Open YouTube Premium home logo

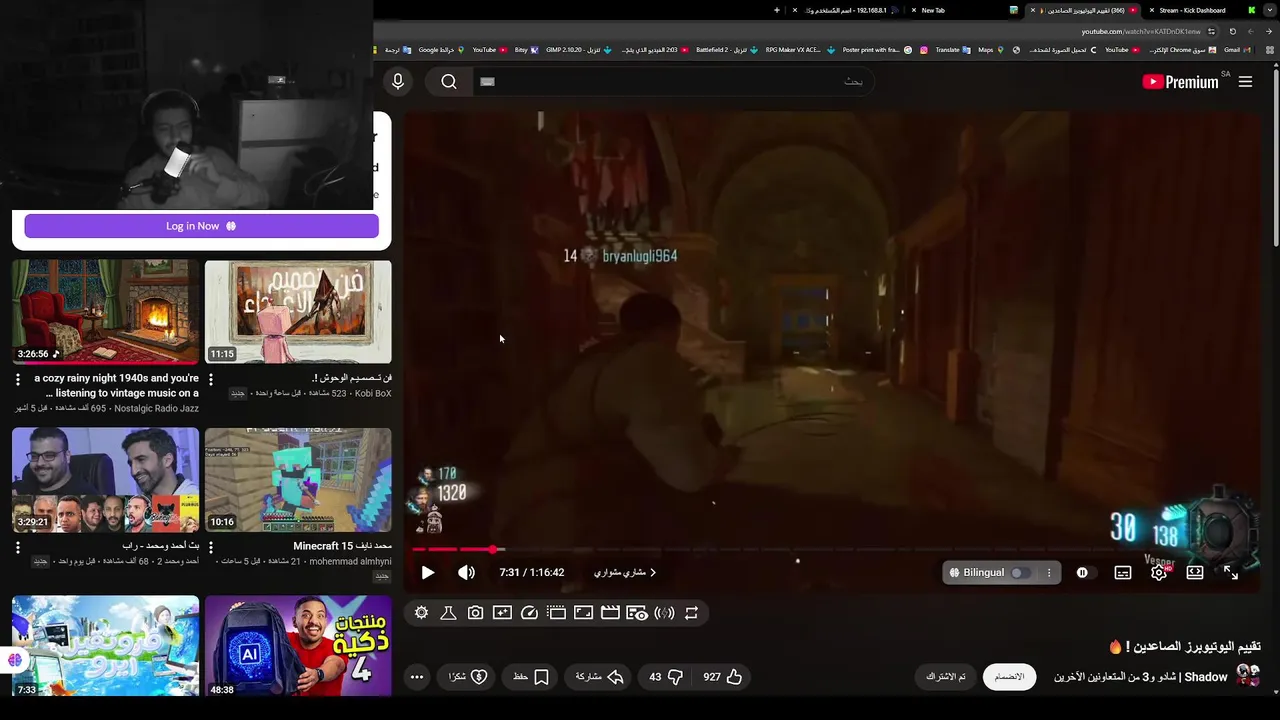[1181, 82]
